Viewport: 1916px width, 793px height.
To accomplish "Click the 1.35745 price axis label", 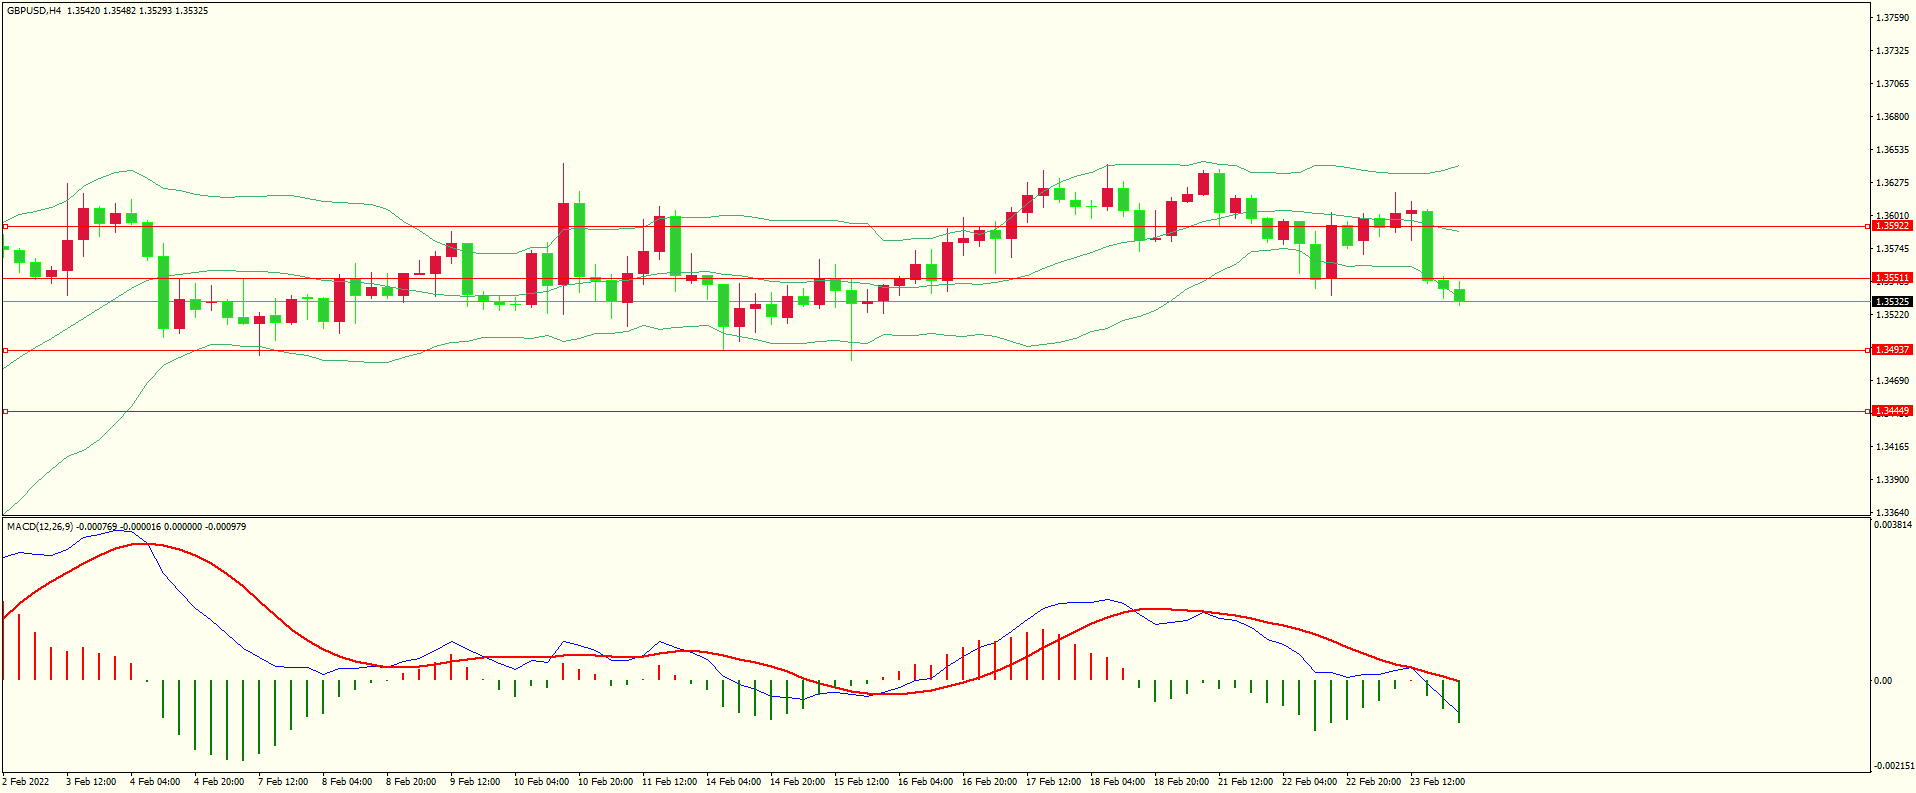I will click(x=1893, y=249).
